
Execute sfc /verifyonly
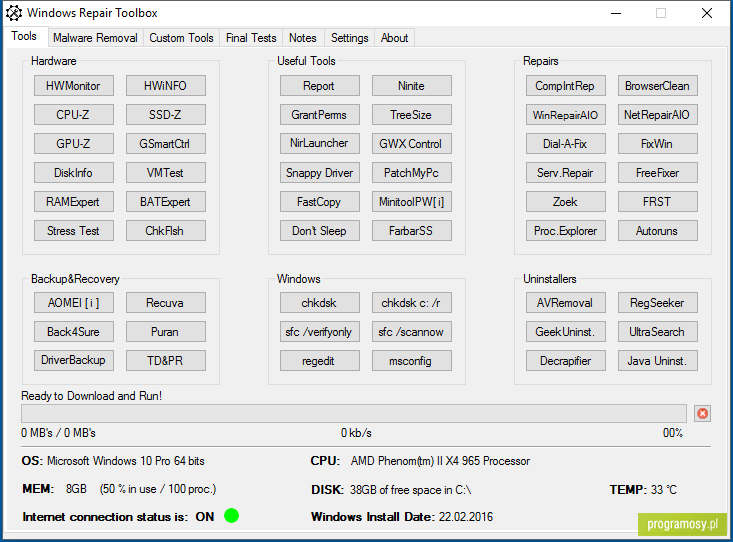pyautogui.click(x=320, y=332)
